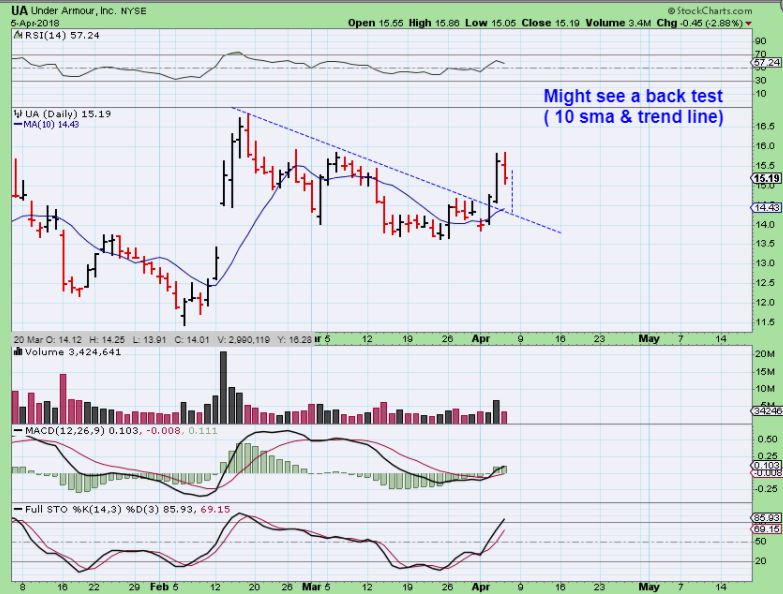Click the 57.24 RSI value tag

[x=767, y=62]
